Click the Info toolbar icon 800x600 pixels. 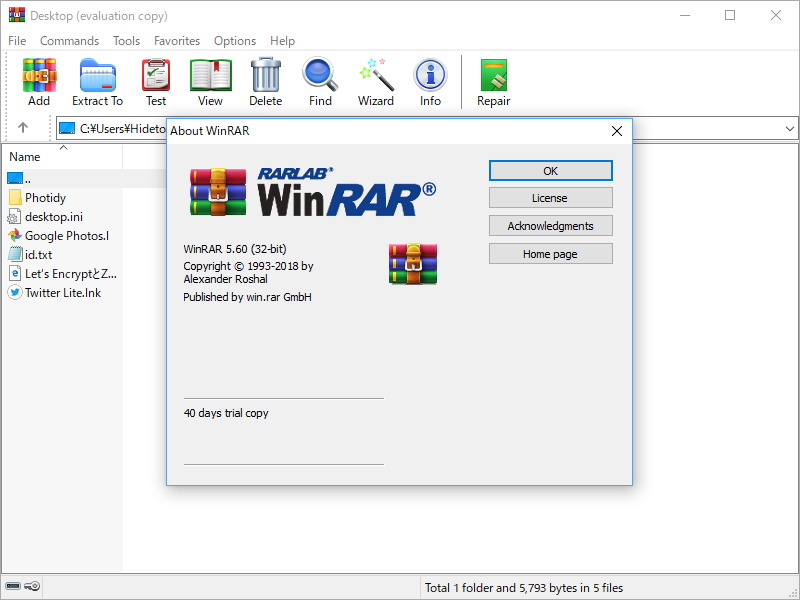tap(430, 80)
